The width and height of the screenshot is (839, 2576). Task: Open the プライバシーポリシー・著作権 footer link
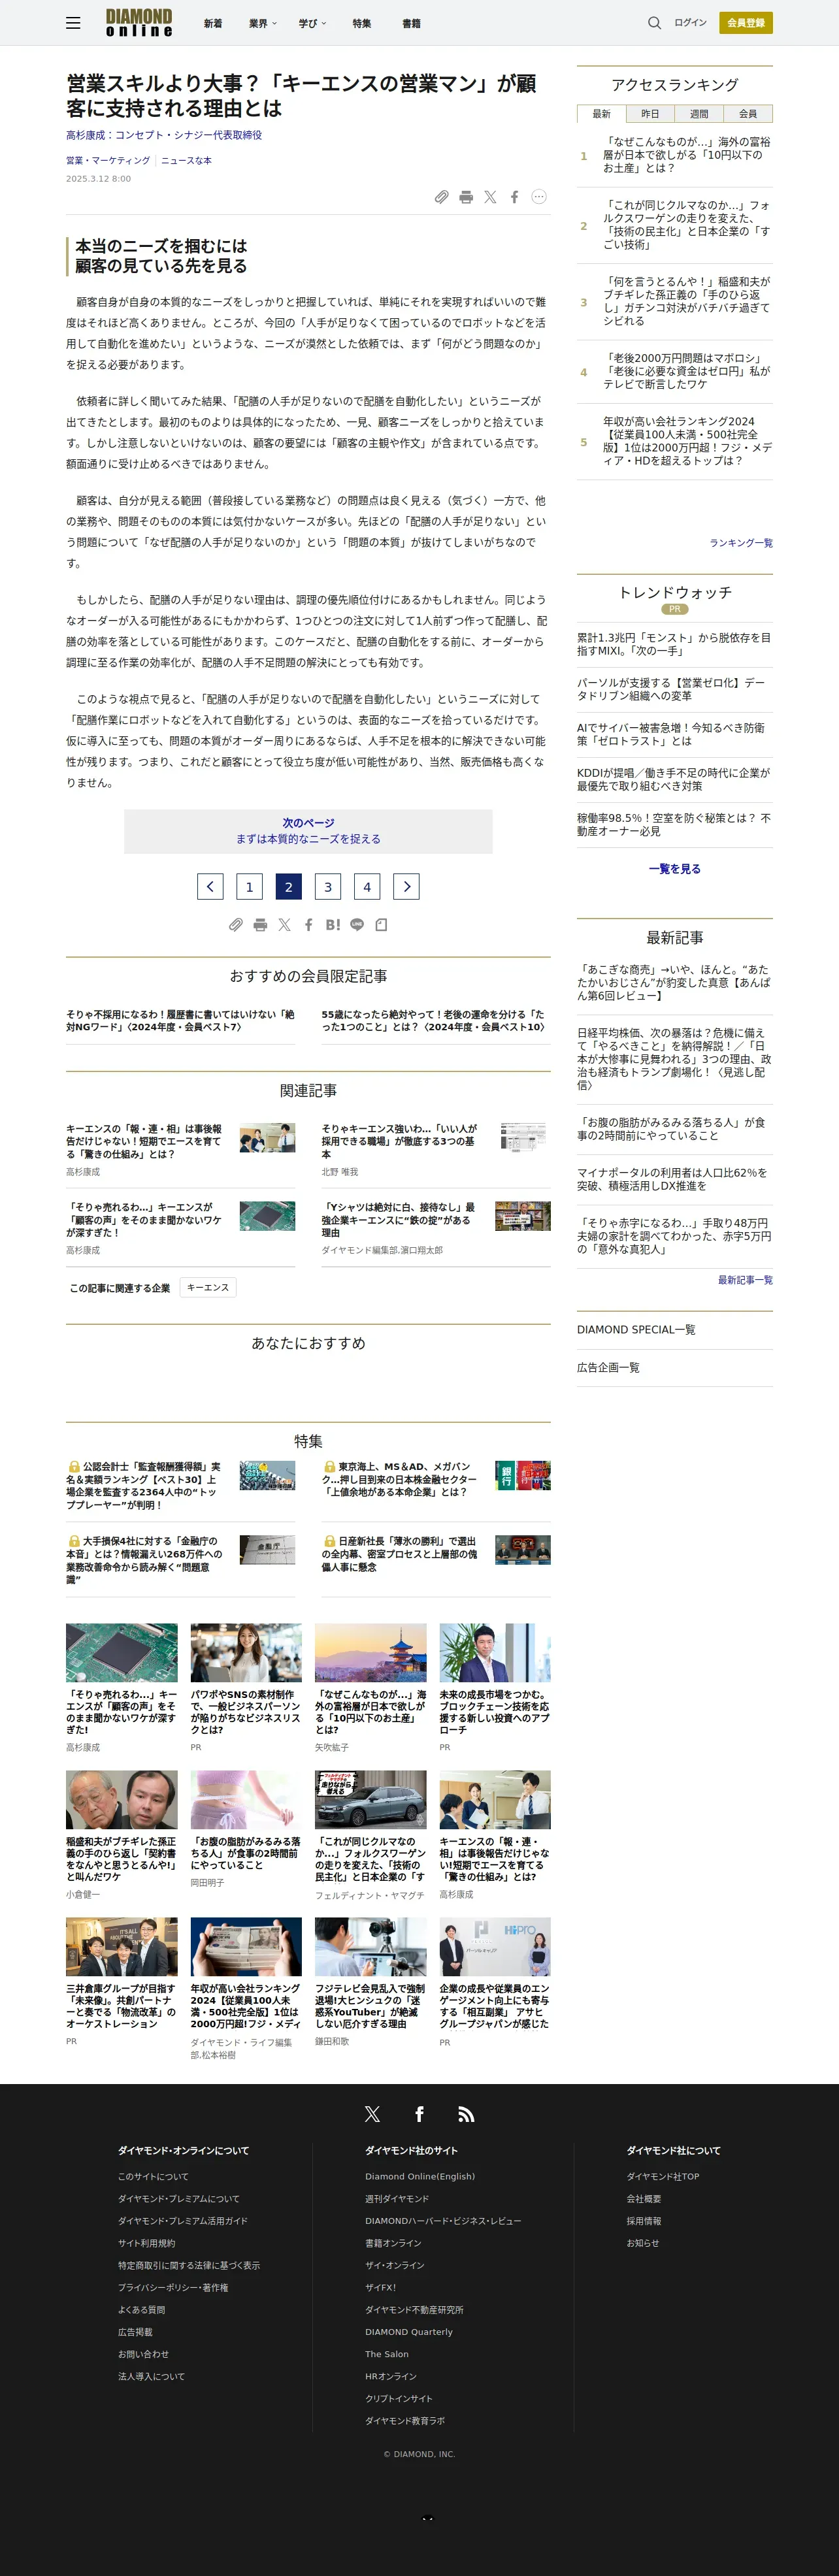click(x=173, y=2287)
